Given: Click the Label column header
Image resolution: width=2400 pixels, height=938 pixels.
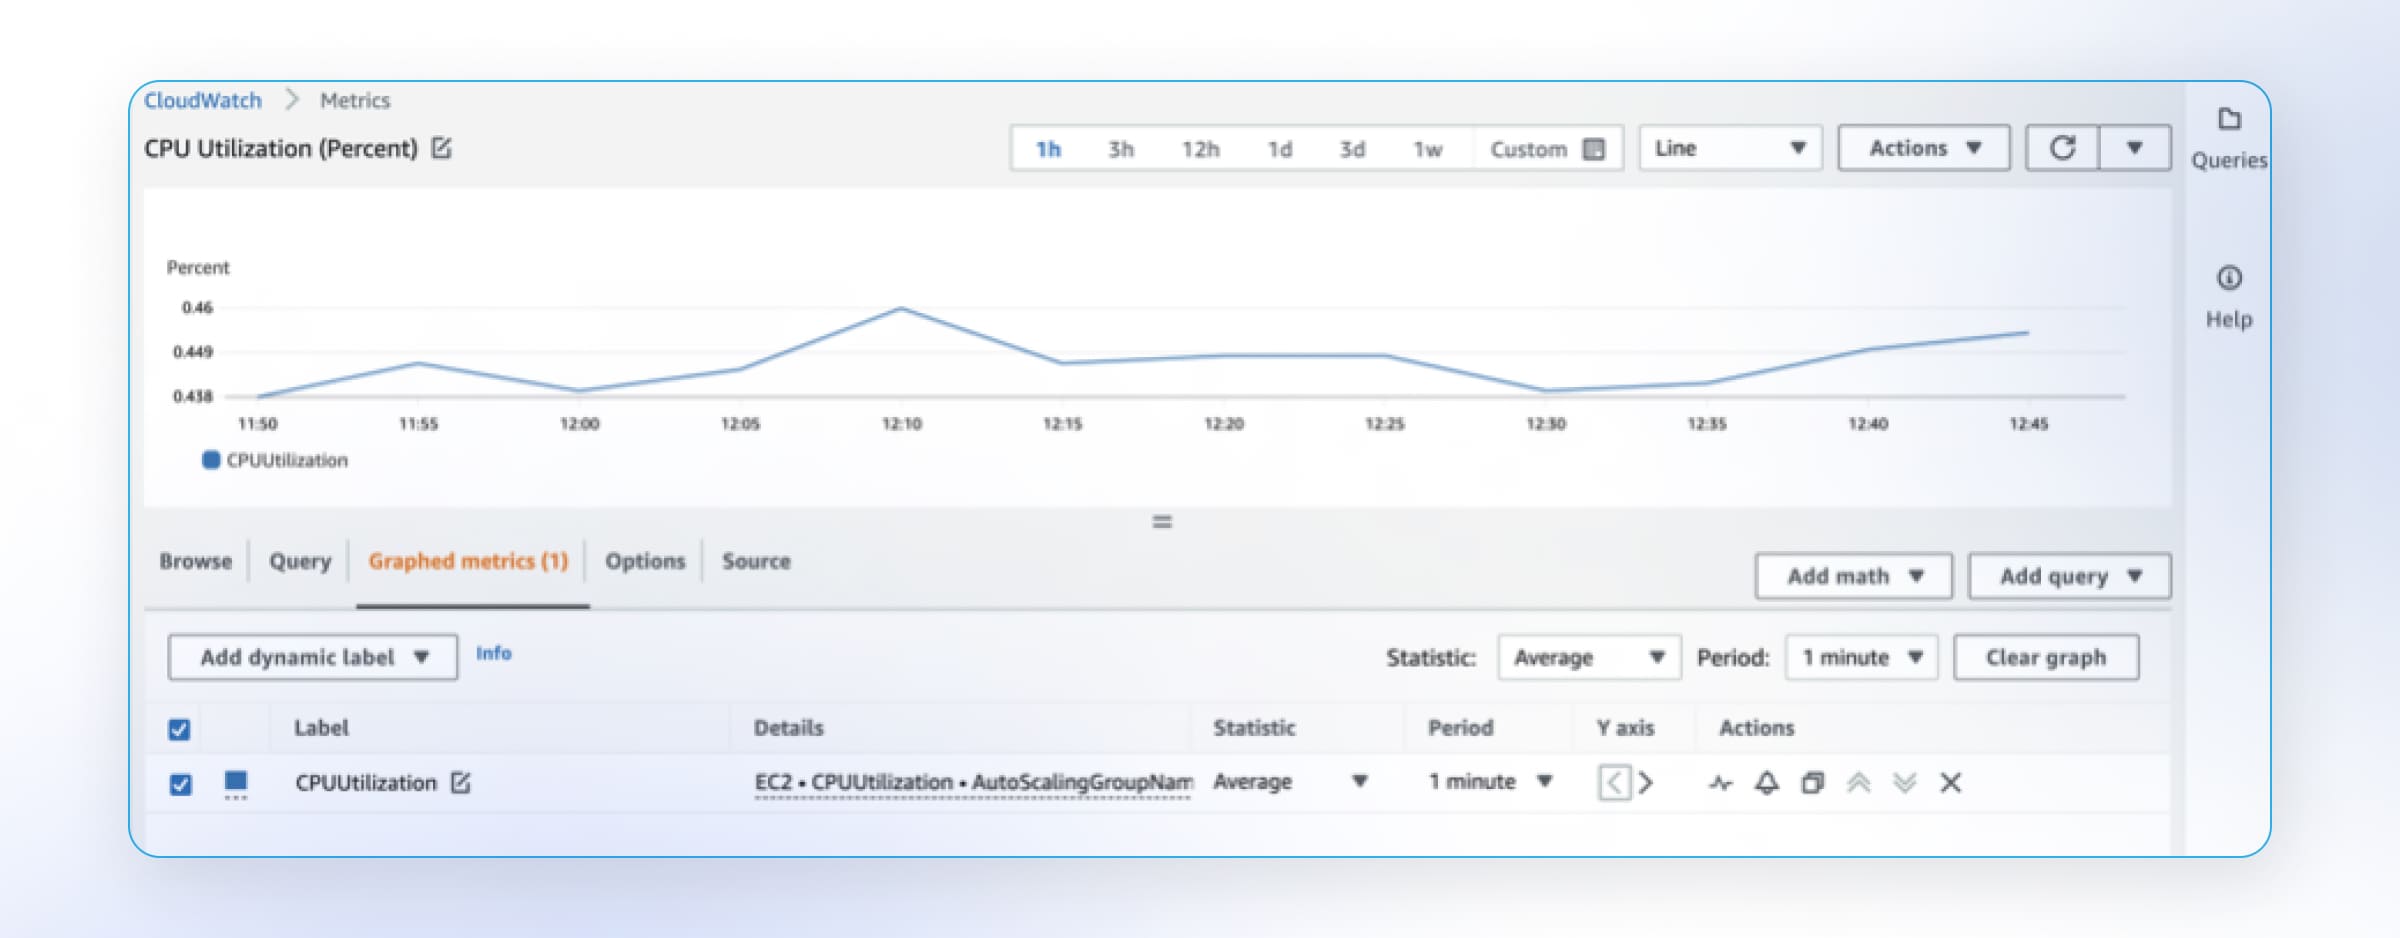Looking at the screenshot, I should [x=321, y=728].
